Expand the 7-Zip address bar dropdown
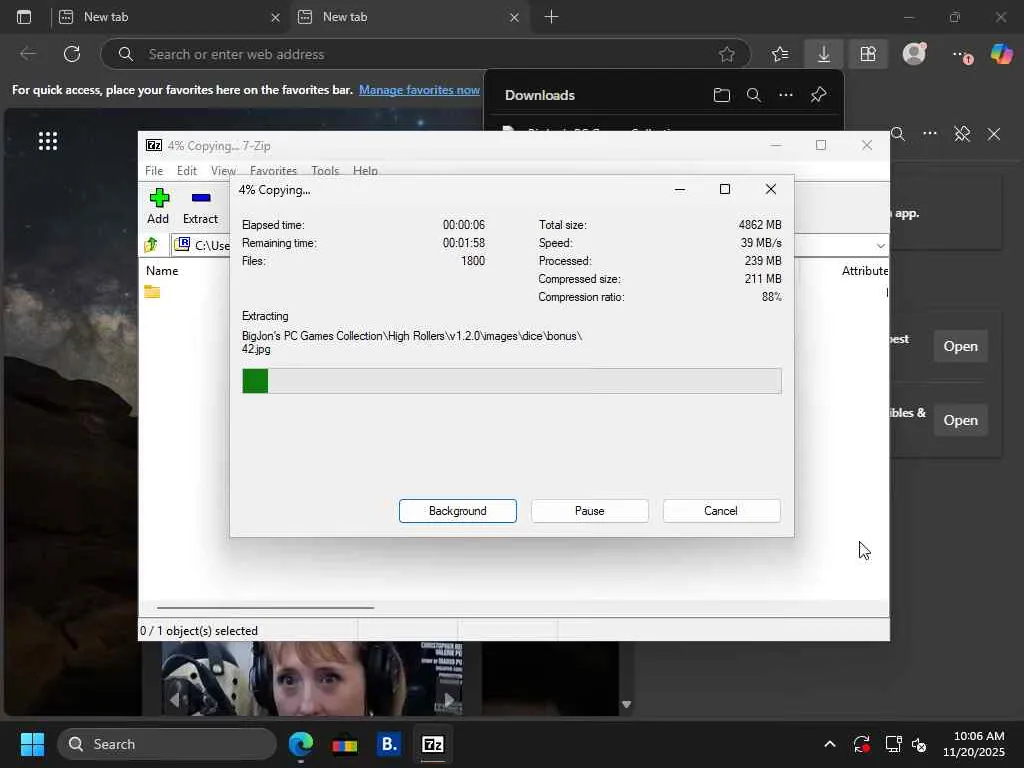The image size is (1024, 768). click(x=880, y=246)
